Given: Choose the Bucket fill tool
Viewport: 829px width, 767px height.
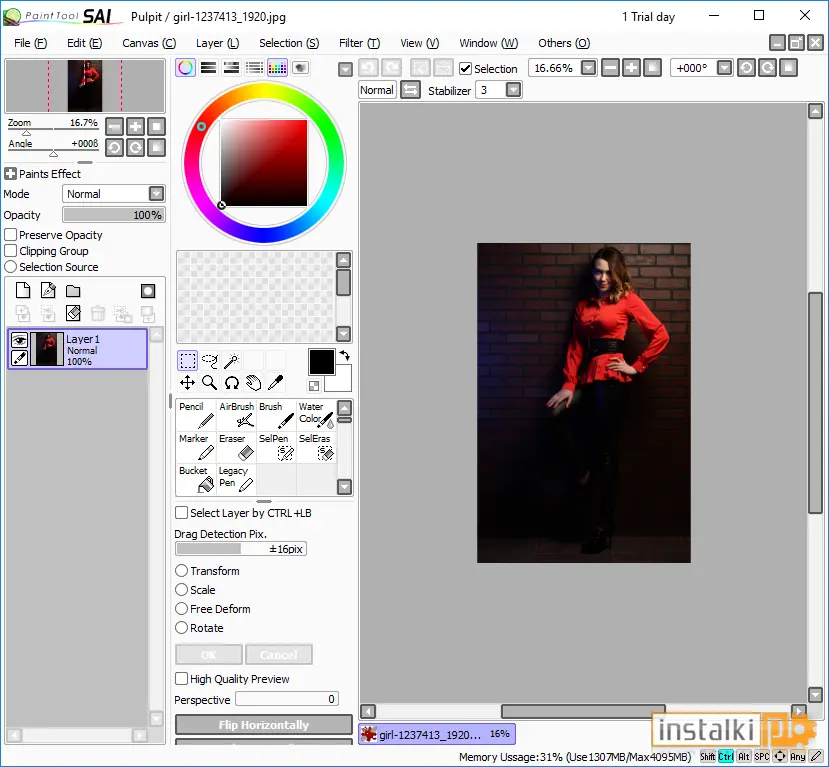Looking at the screenshot, I should pos(196,479).
